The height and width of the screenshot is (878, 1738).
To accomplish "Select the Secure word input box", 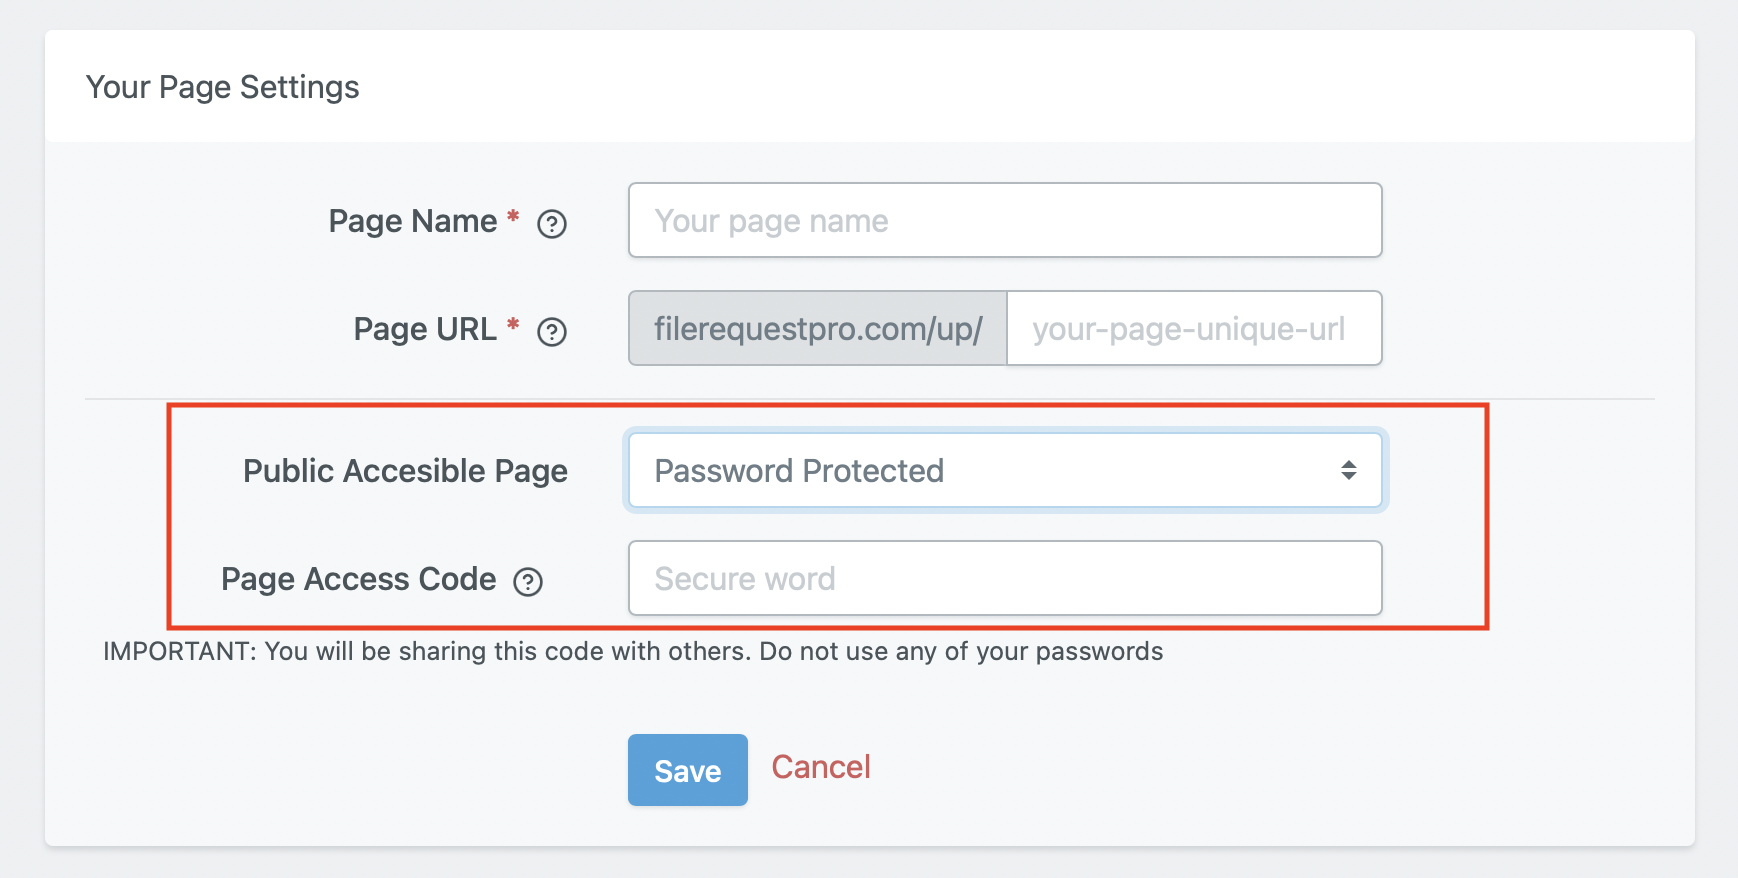I will [1005, 578].
